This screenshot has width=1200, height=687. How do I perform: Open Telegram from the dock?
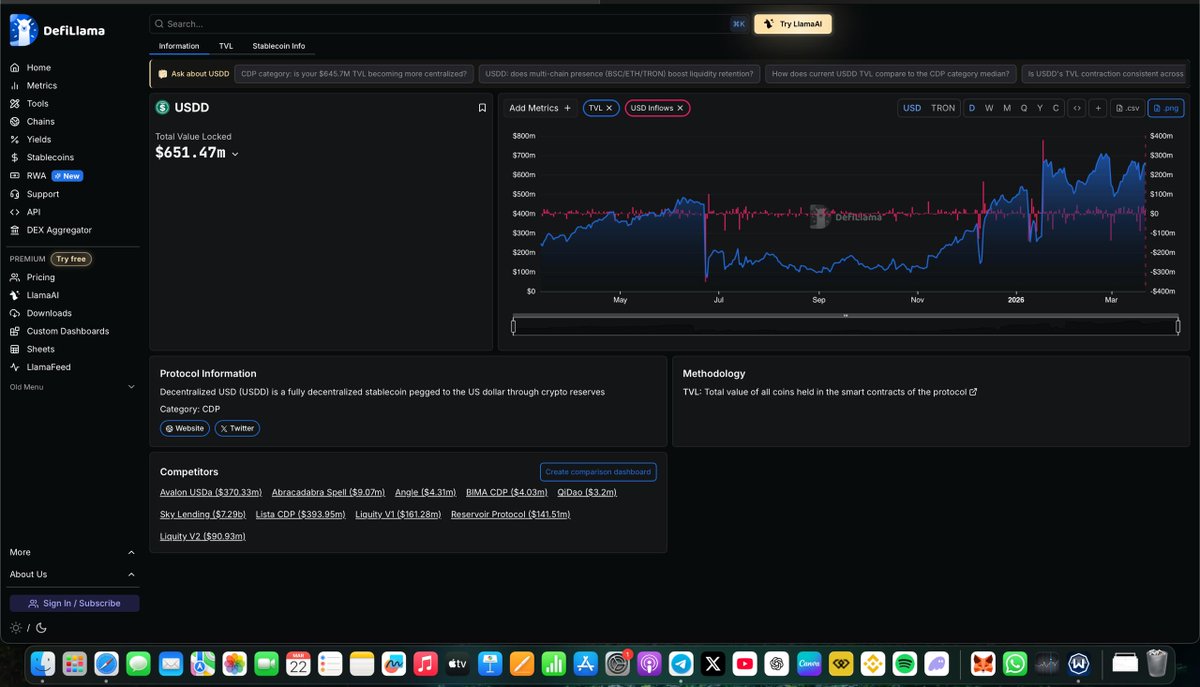tap(682, 663)
